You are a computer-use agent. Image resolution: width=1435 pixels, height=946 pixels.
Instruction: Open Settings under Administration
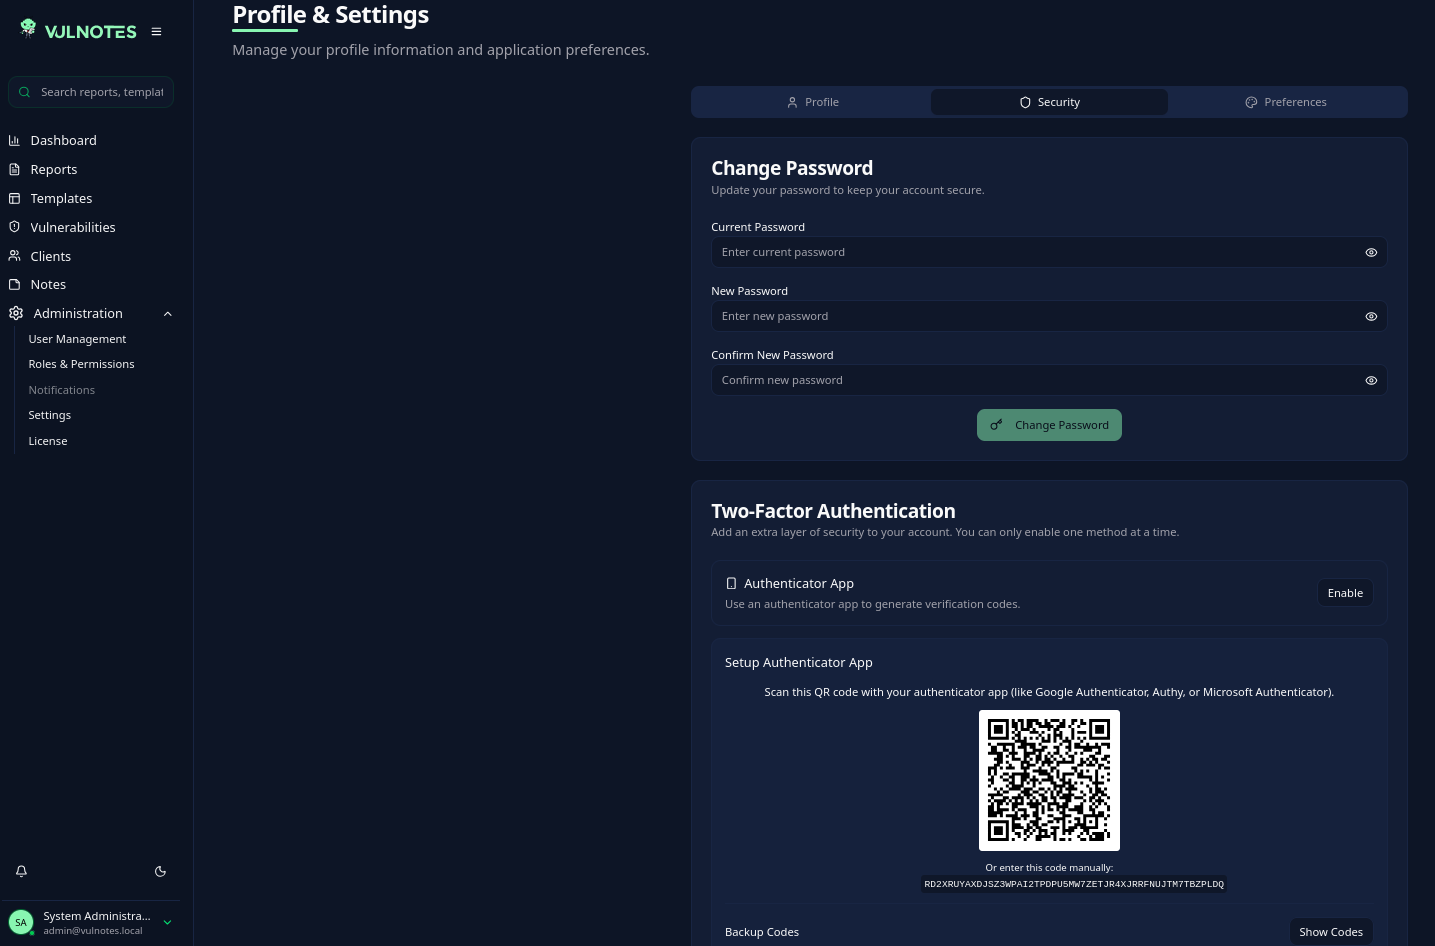(49, 415)
